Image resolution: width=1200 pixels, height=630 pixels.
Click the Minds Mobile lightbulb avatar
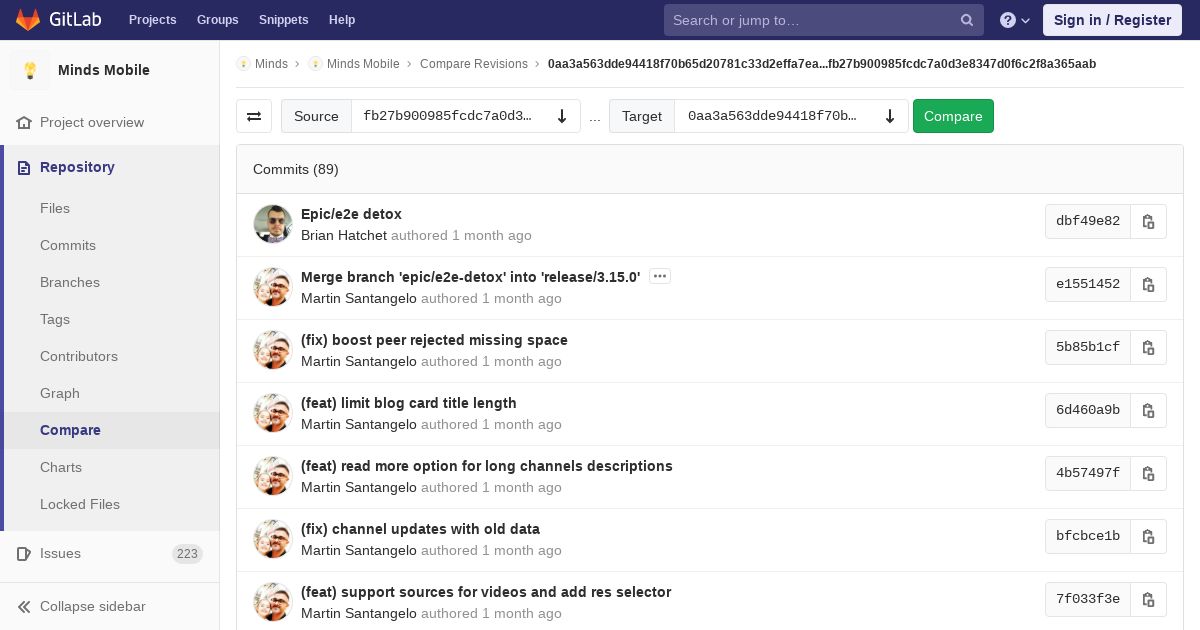pos(30,70)
